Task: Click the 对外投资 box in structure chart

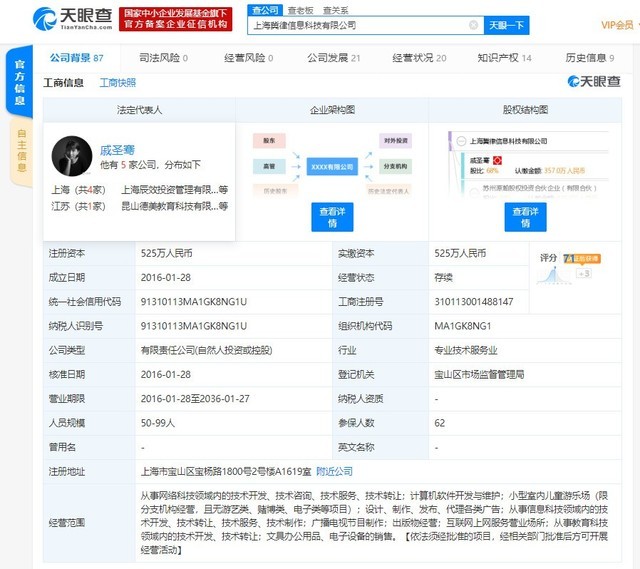Action: tap(396, 140)
